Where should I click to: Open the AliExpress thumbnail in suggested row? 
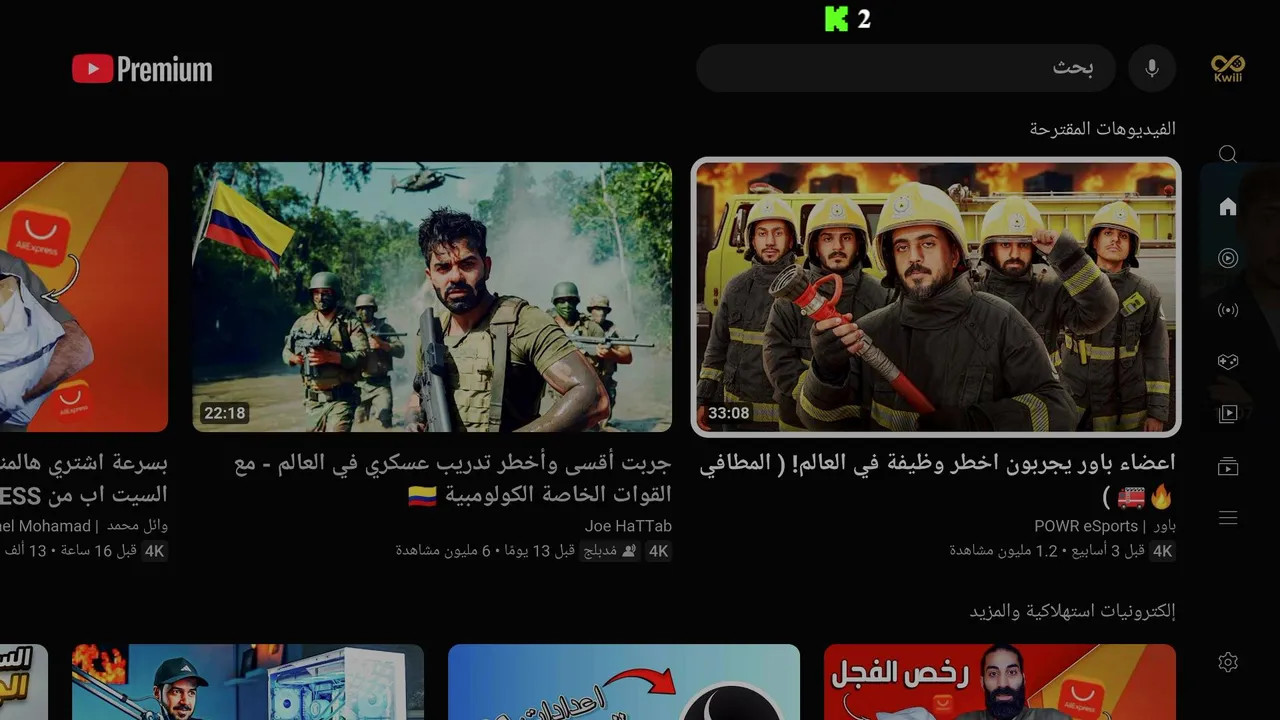point(84,297)
